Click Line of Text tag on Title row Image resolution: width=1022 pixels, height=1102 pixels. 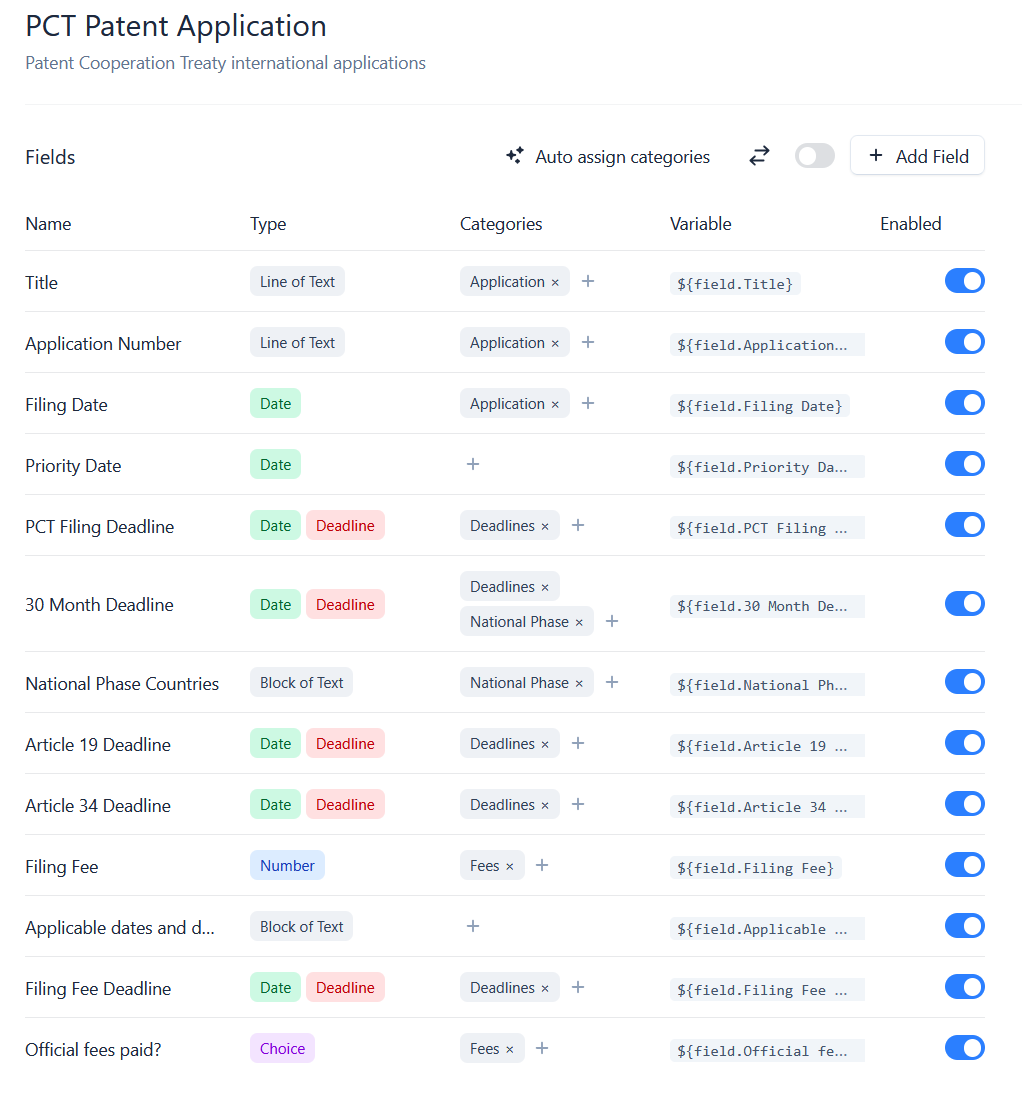pos(297,282)
